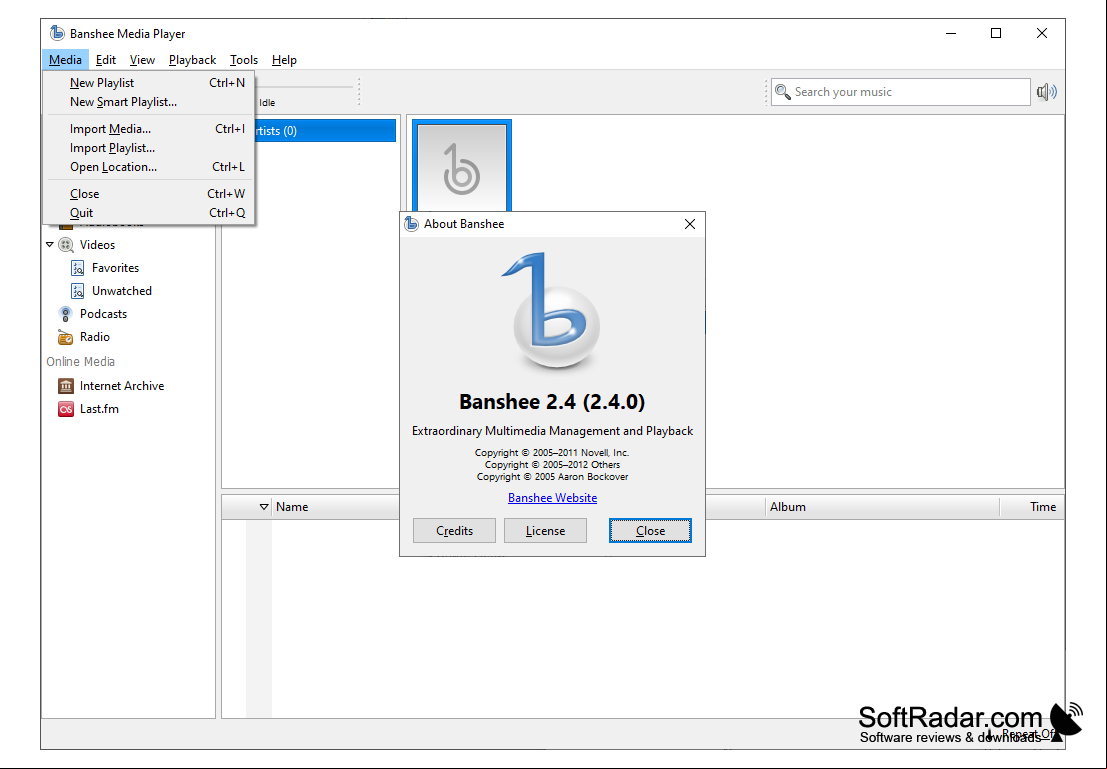Open Radio in the sidebar
The height and width of the screenshot is (769, 1107).
point(95,337)
